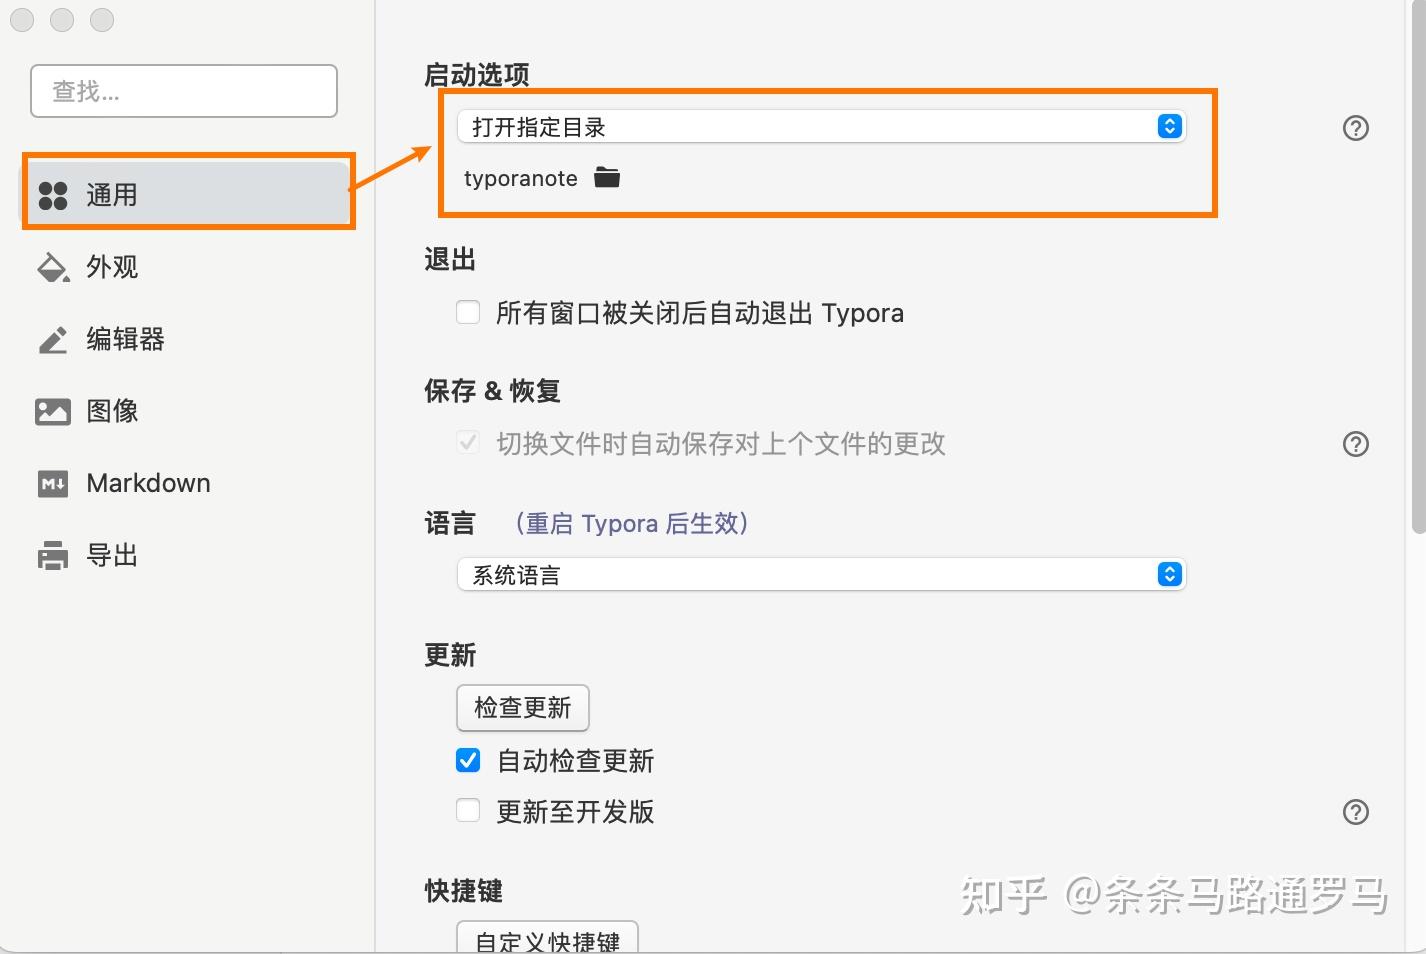Screen dimensions: 1426x954
Task: Click the 自定义快捷键 button
Action: (547, 938)
